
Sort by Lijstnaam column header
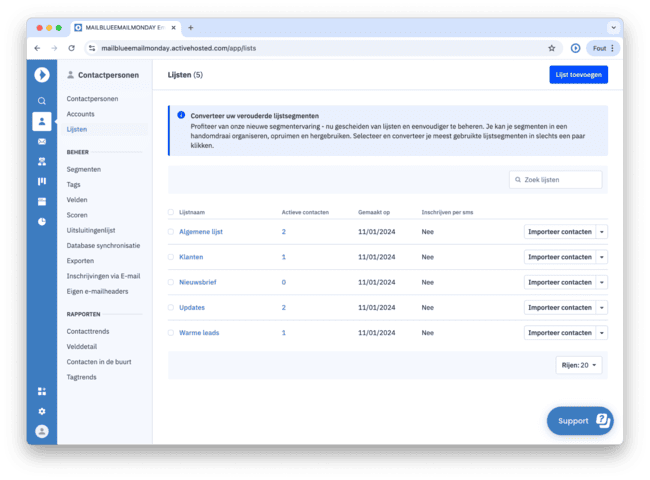[x=192, y=212]
